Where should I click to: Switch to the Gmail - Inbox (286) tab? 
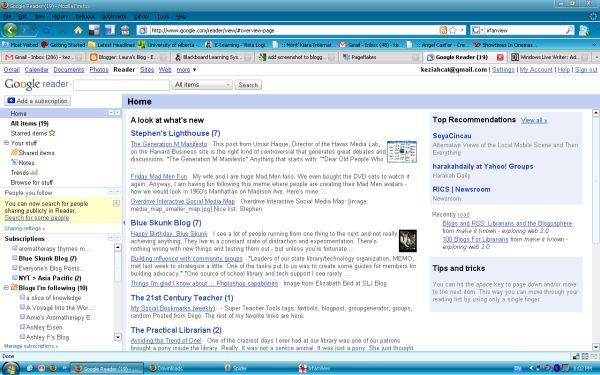click(43, 57)
